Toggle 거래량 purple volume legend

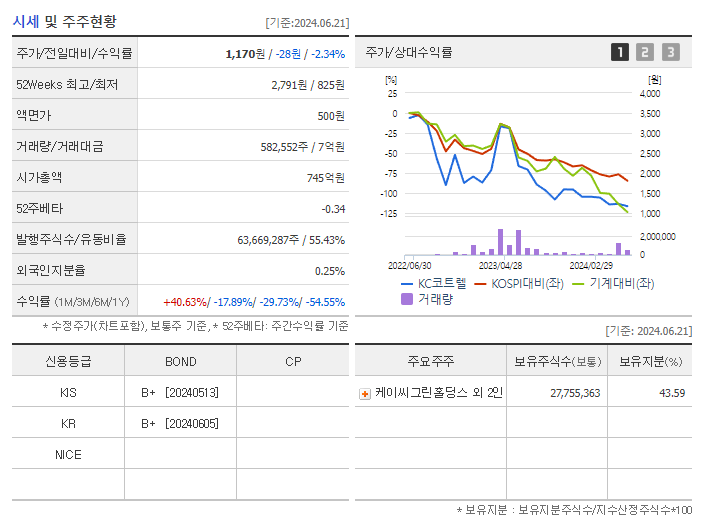point(427,299)
